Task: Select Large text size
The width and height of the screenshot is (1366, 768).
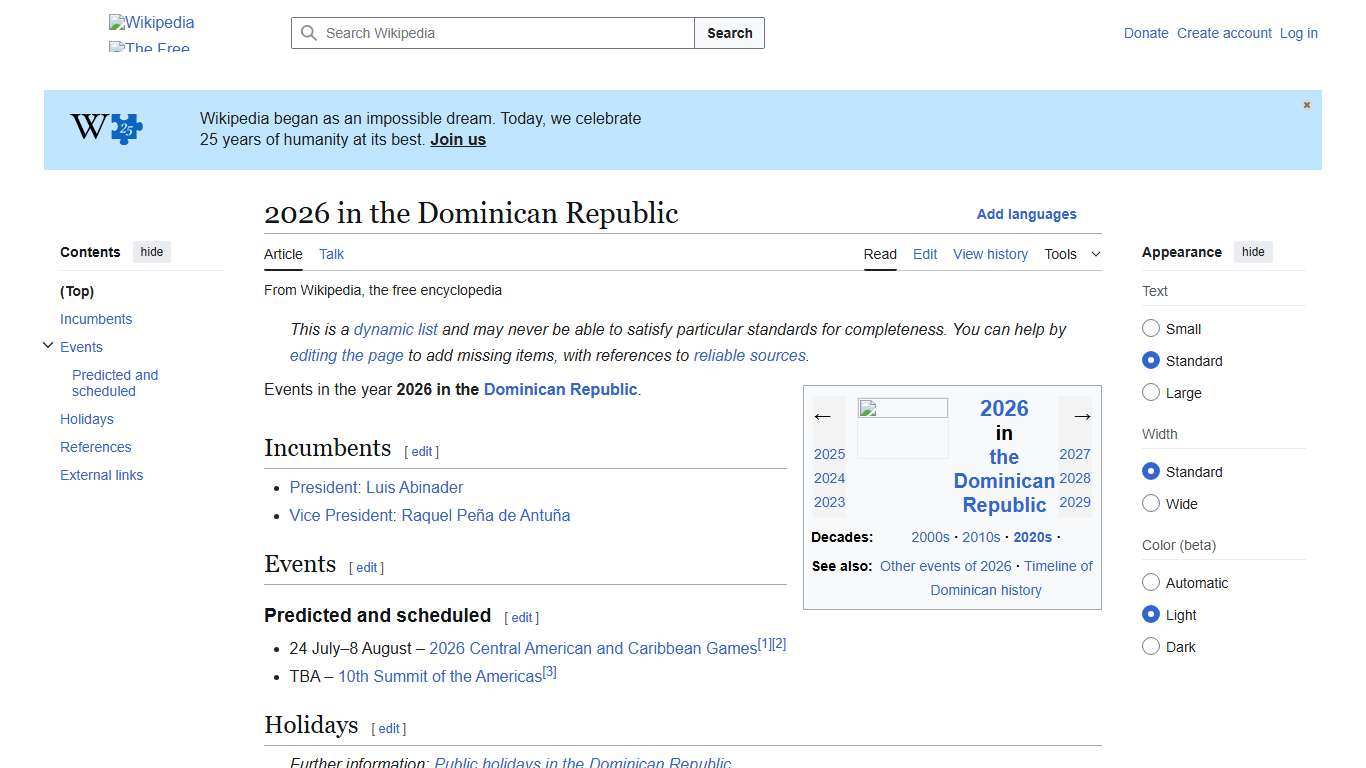Action: coord(1151,392)
